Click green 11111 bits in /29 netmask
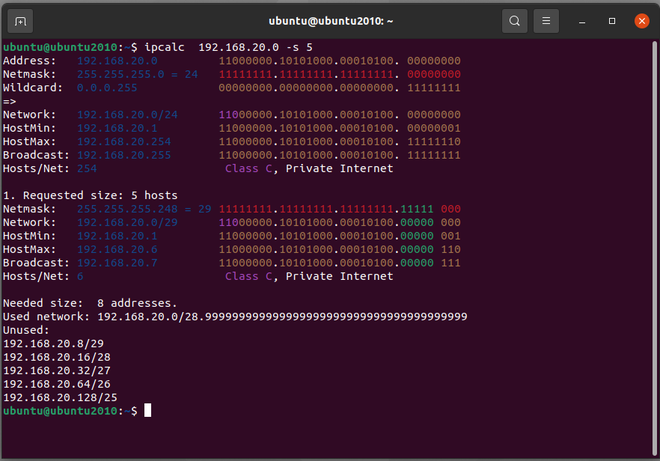This screenshot has width=660, height=461. (417, 209)
